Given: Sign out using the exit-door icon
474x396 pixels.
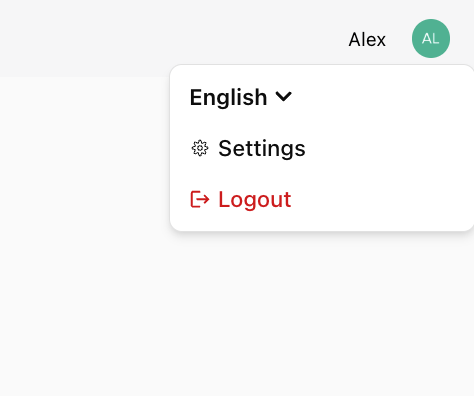Looking at the screenshot, I should pos(200,199).
